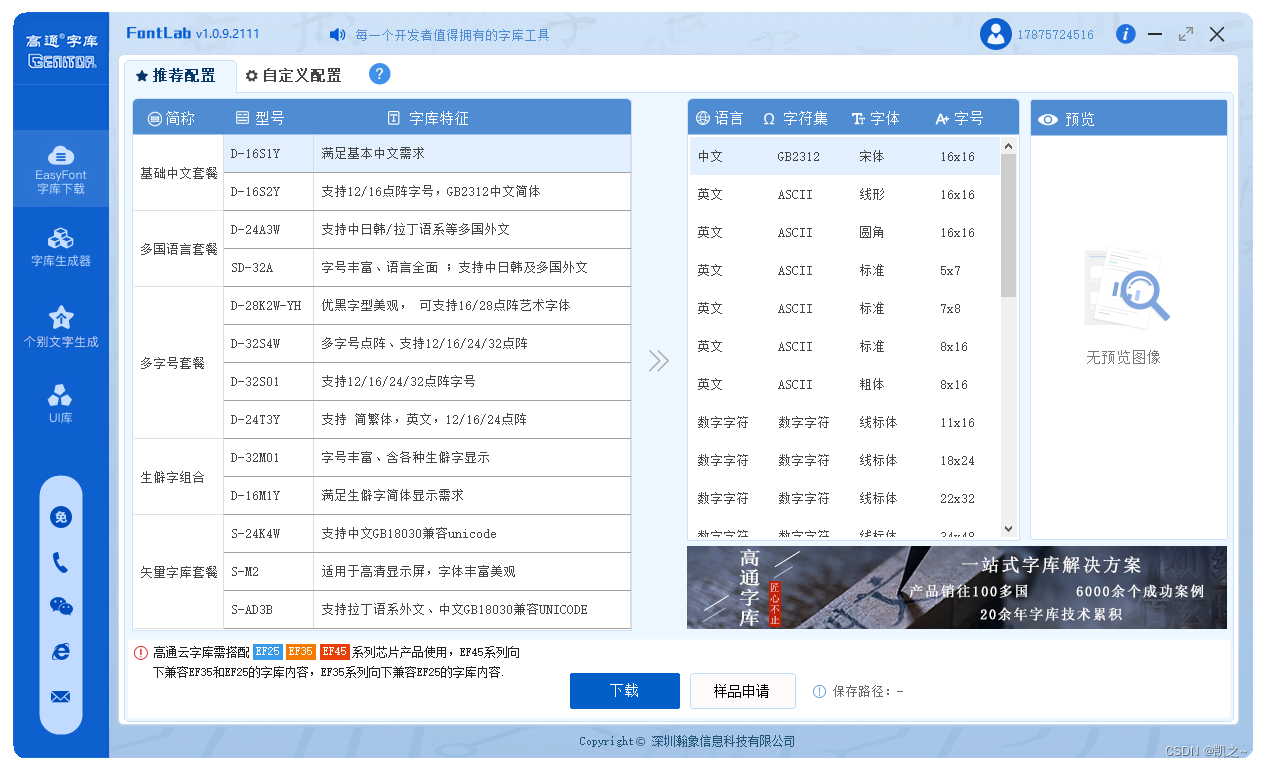Click the phone contact icon

(x=60, y=563)
